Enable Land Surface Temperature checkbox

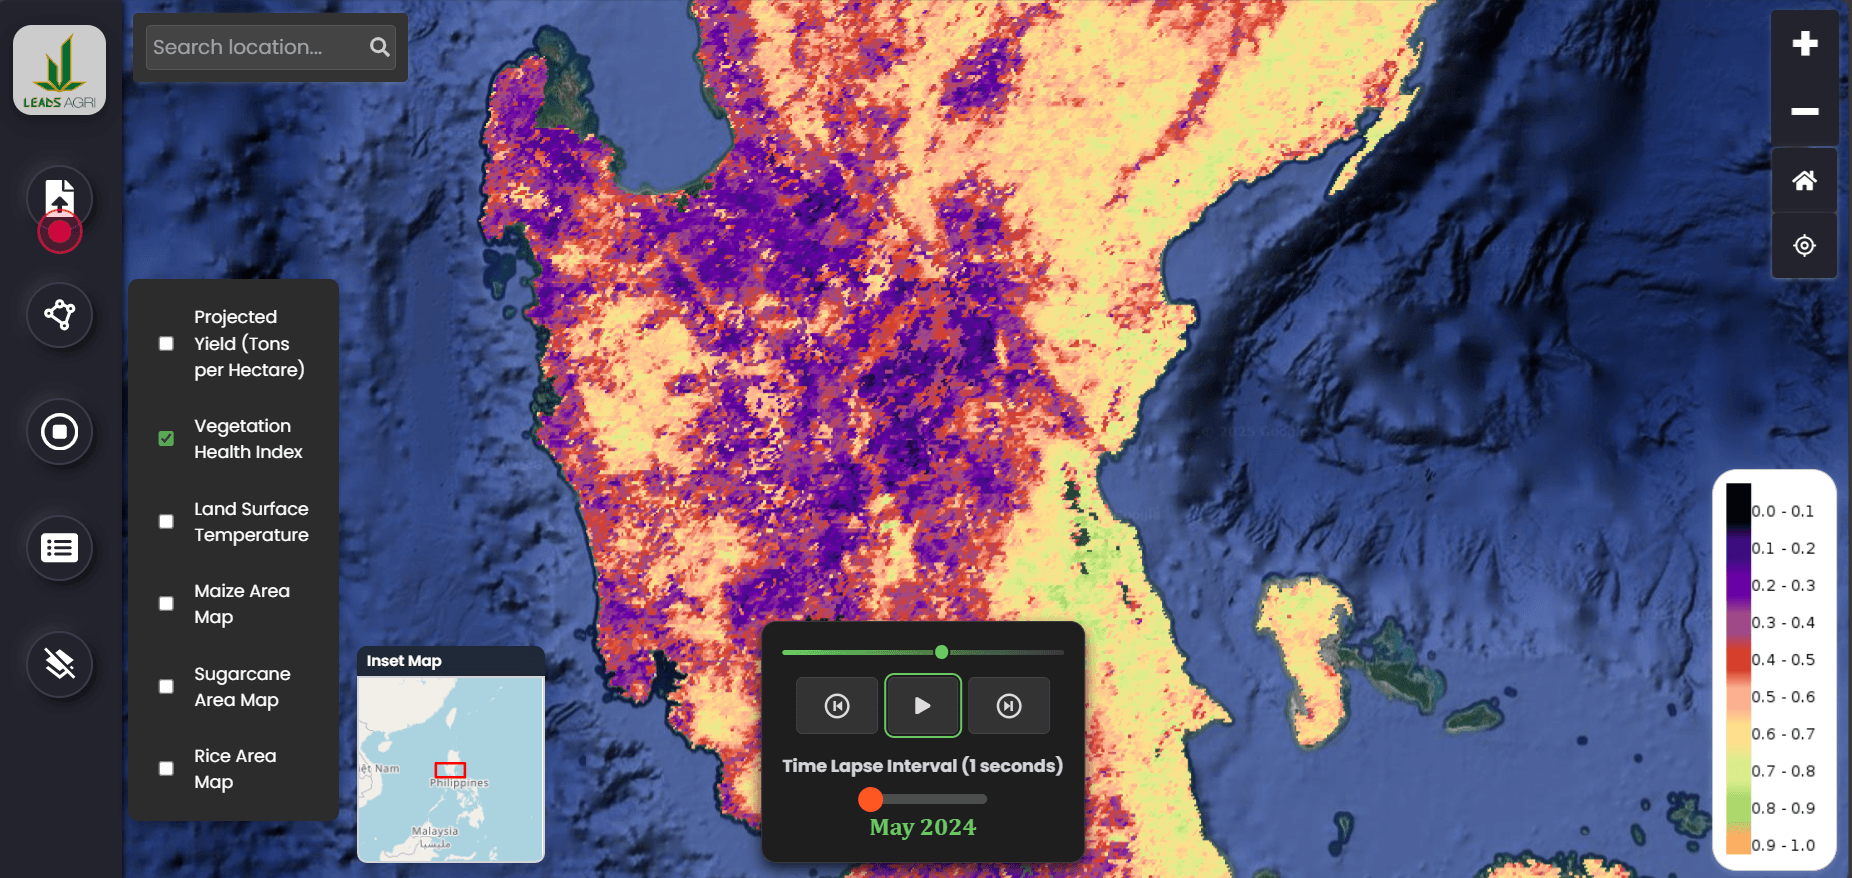(x=166, y=522)
